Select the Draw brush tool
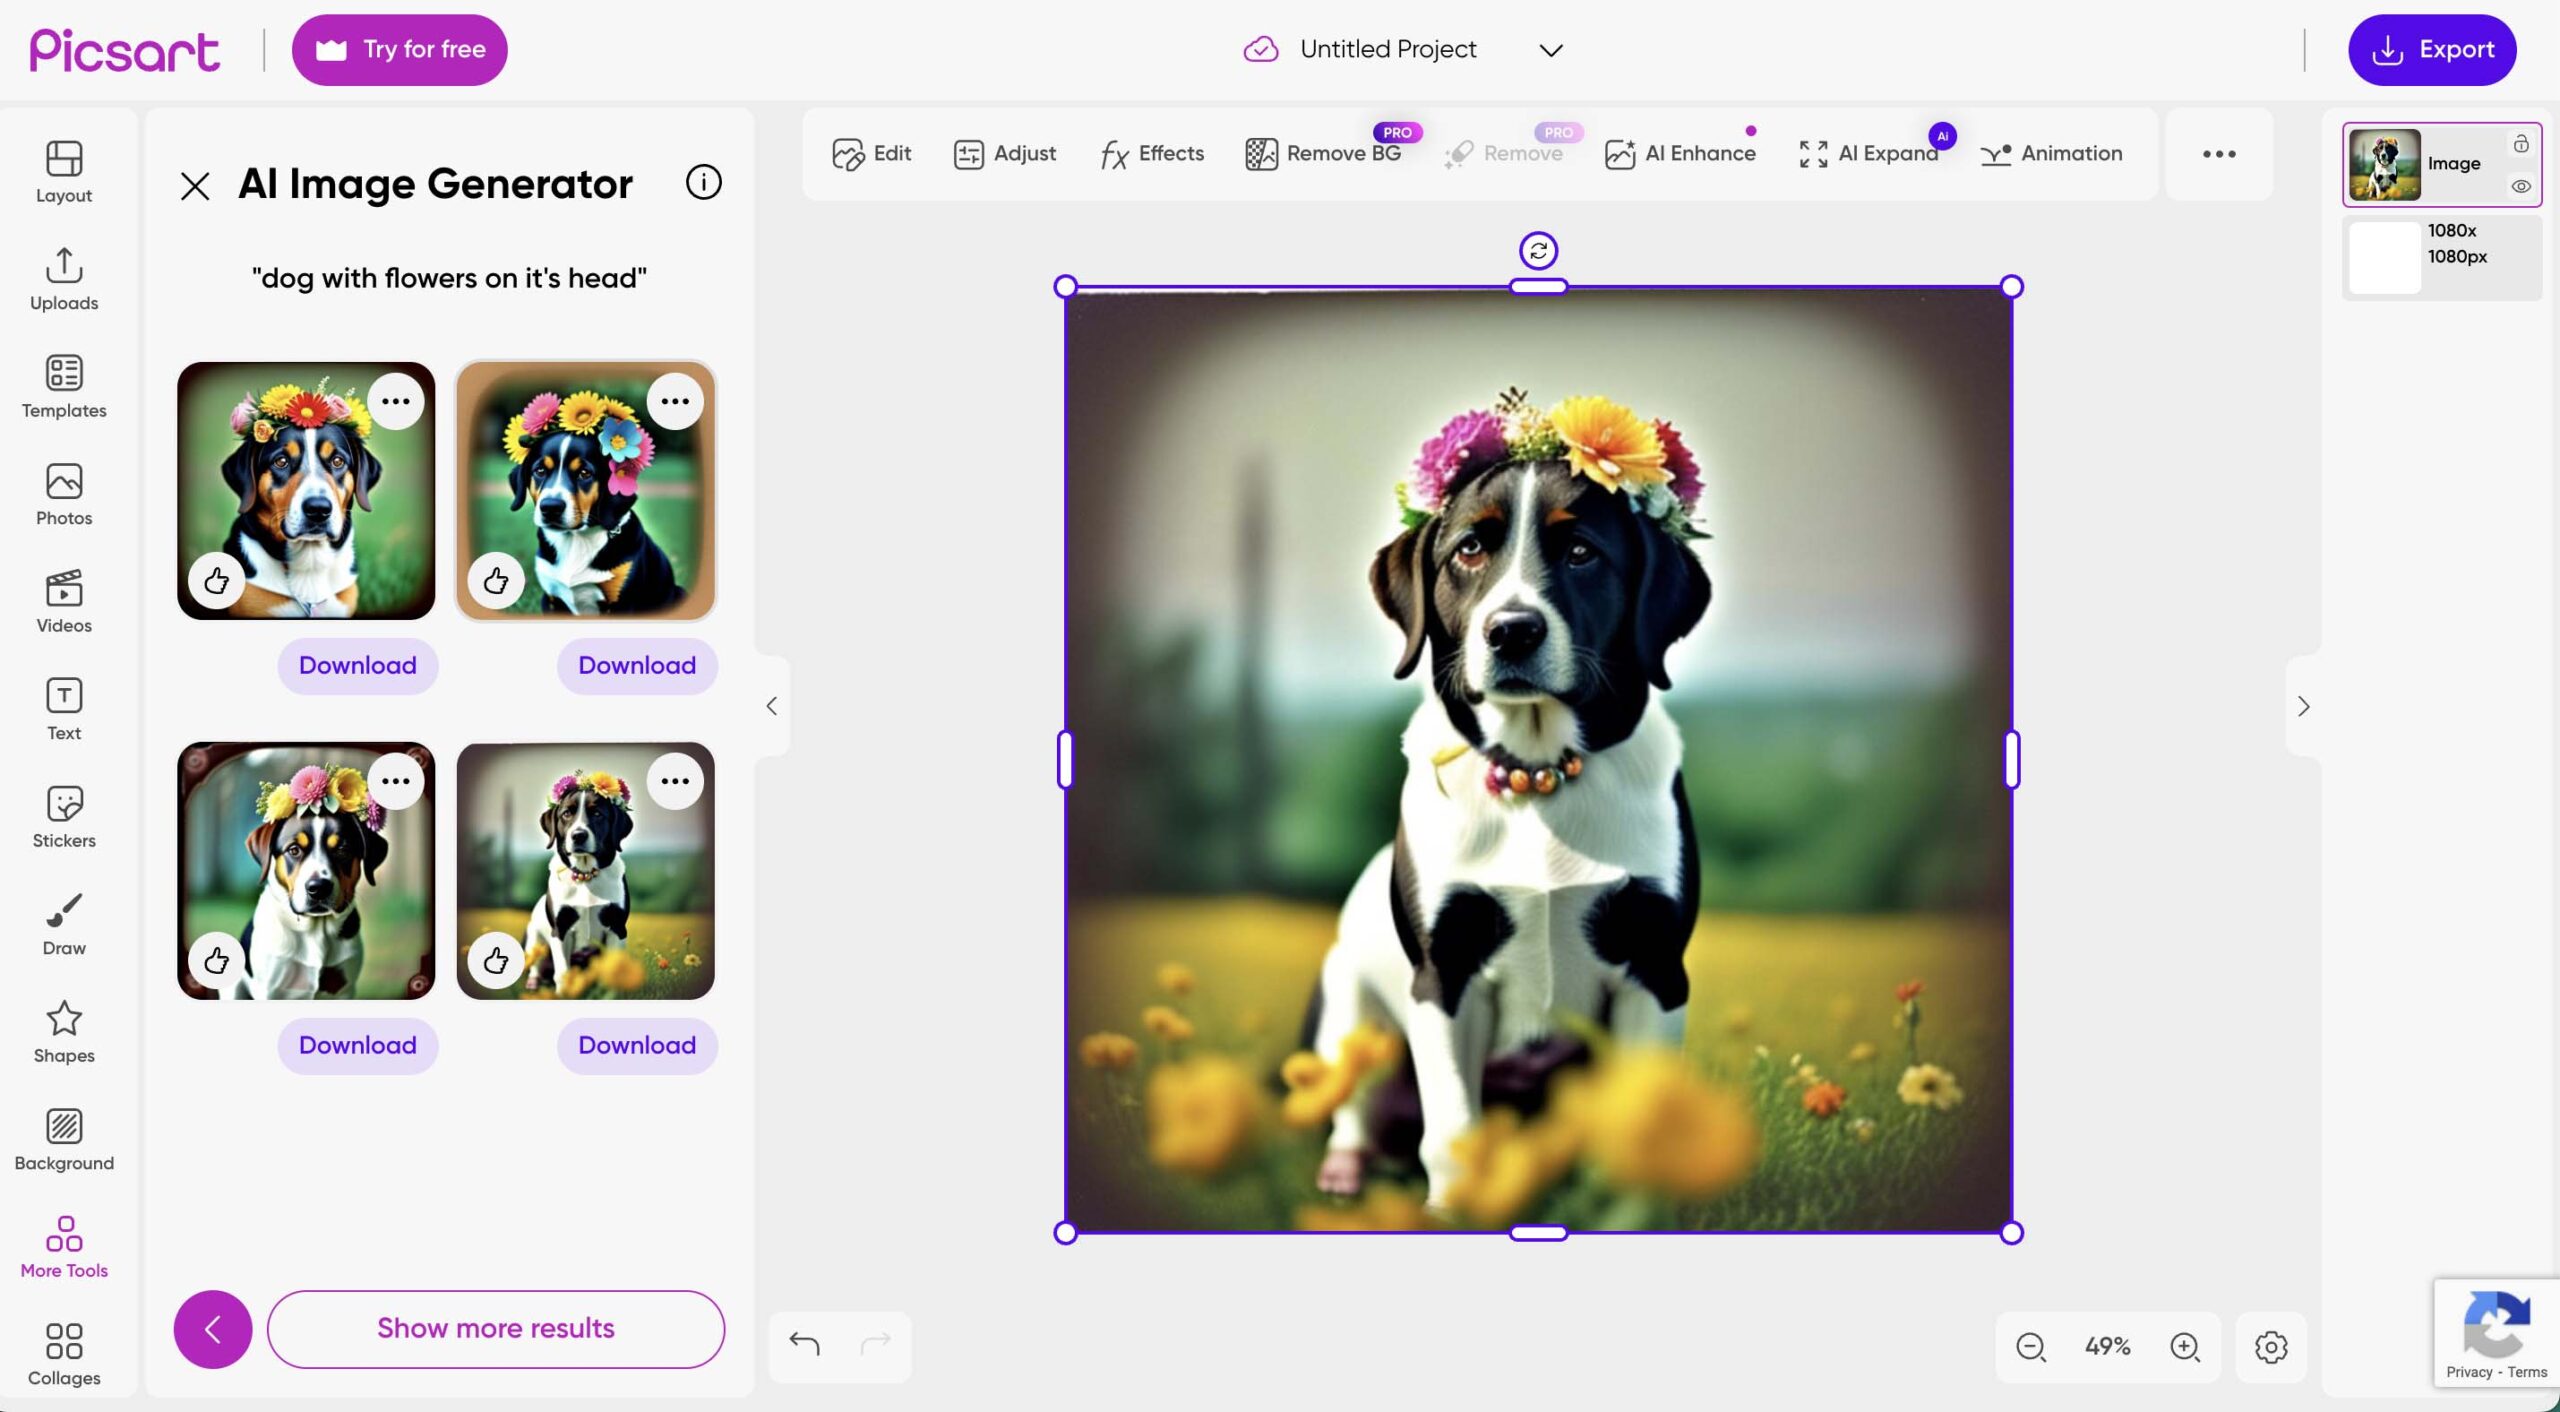 pyautogui.click(x=64, y=923)
